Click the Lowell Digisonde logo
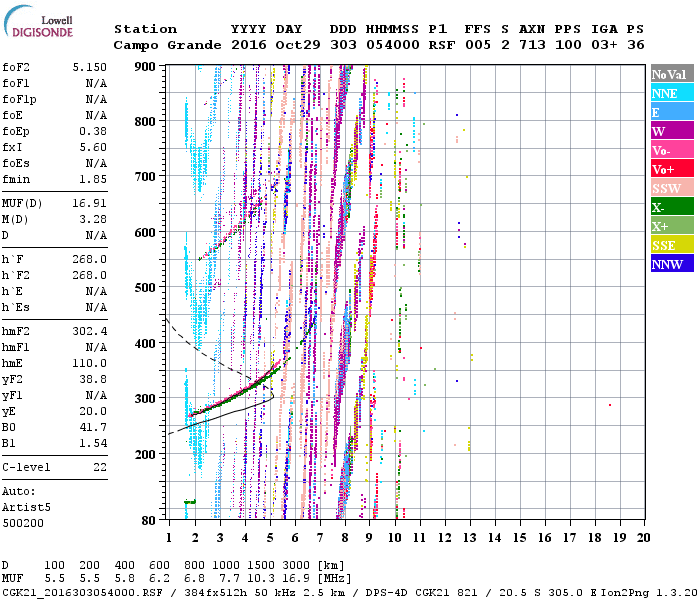This screenshot has width=700, height=600. click(38, 21)
